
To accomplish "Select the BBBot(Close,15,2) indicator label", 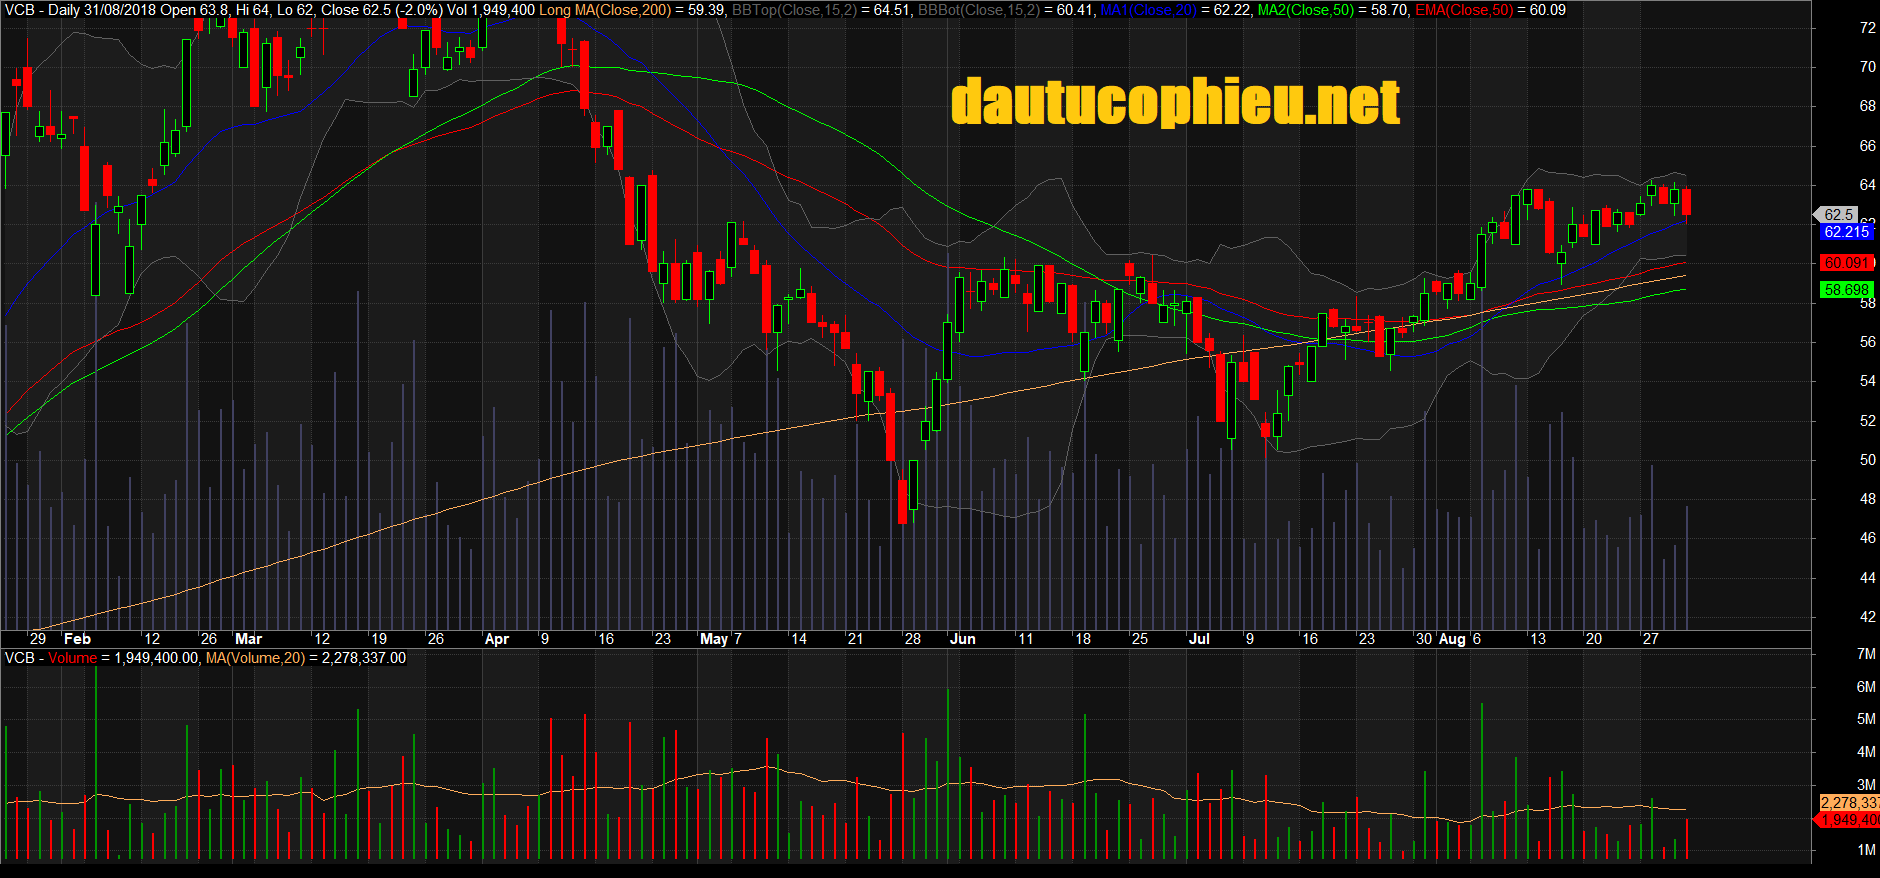I will click(x=978, y=10).
